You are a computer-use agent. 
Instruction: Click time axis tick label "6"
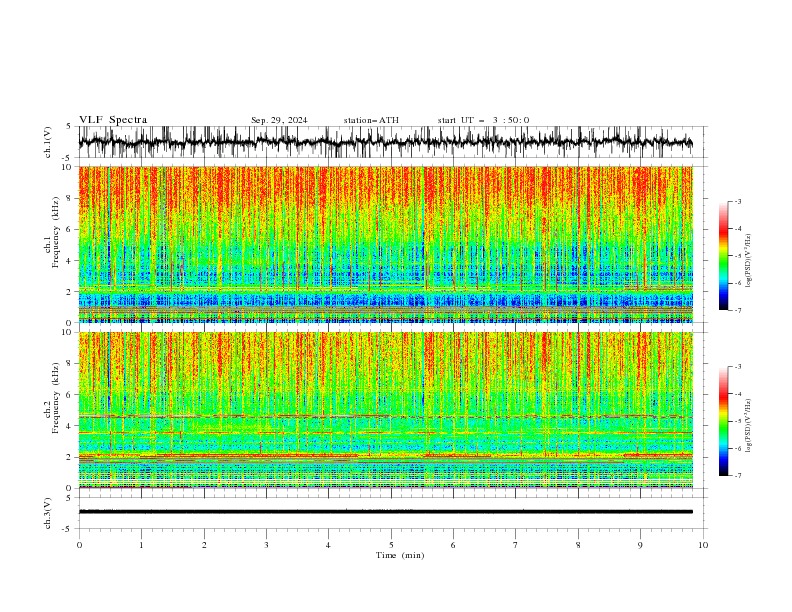point(453,545)
